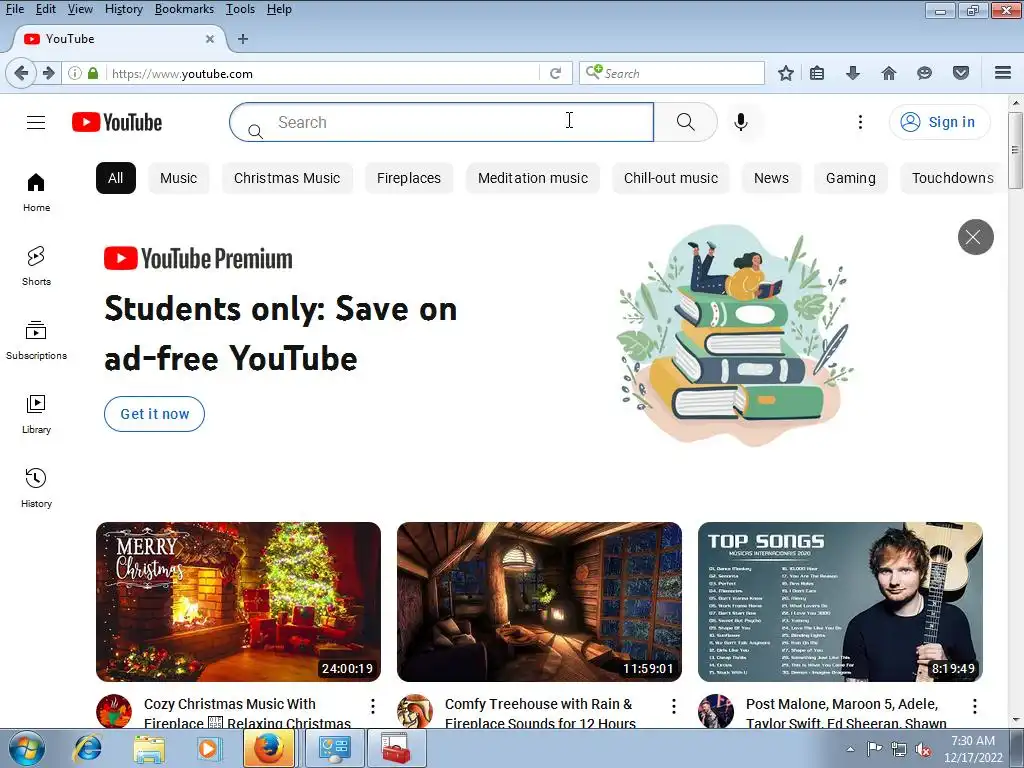Screen dimensions: 1024x768
Task: Select the Fireplaces filter chip
Action: coord(409,178)
